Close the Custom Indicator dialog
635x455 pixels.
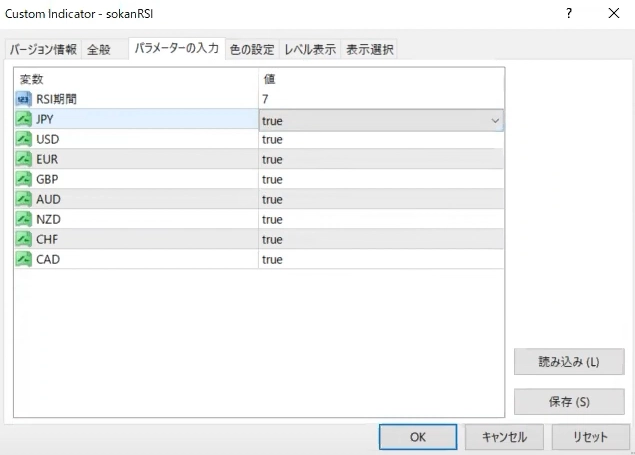[x=614, y=13]
